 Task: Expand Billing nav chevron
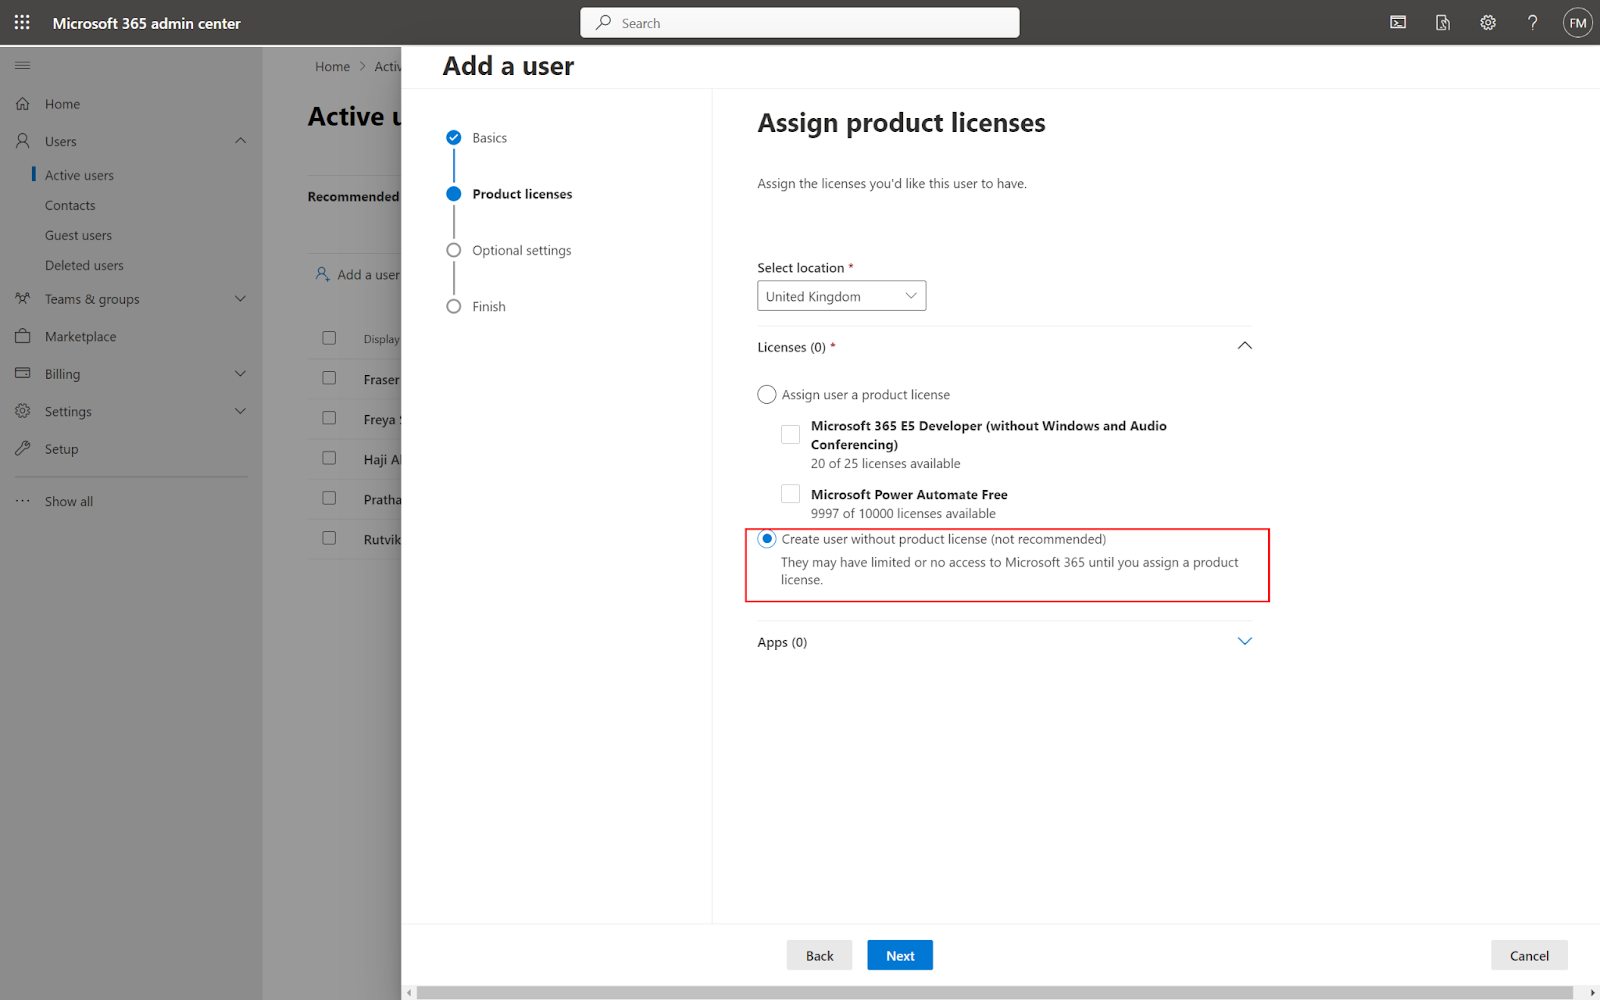(240, 373)
